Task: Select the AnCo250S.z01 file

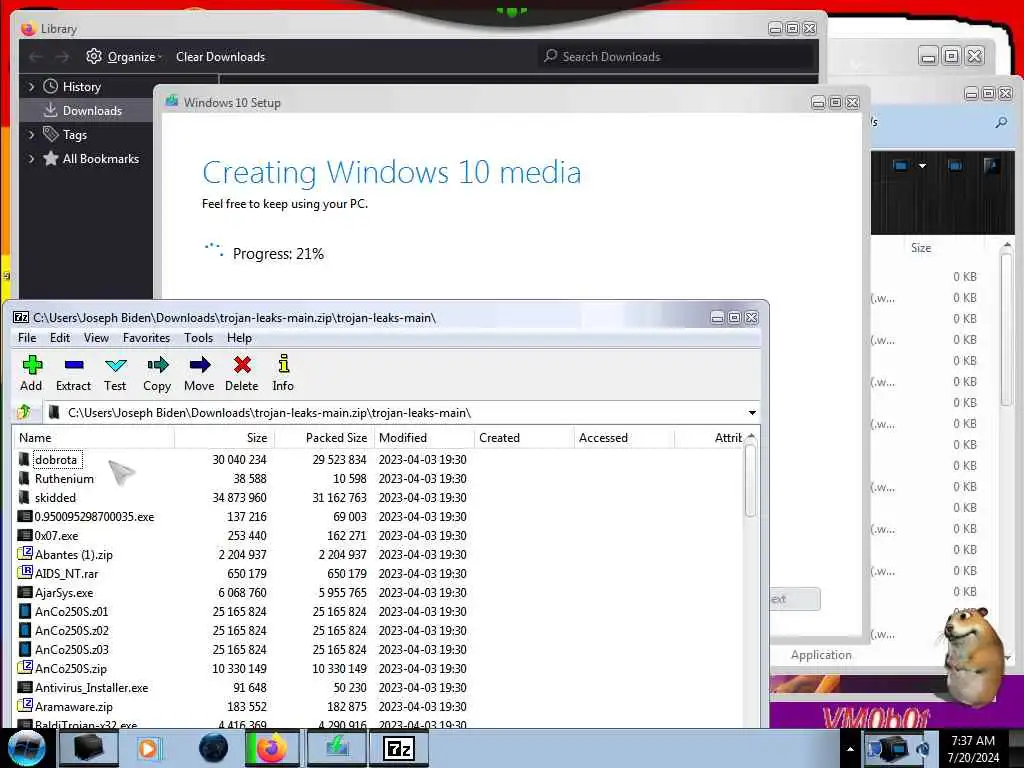Action: 72,611
